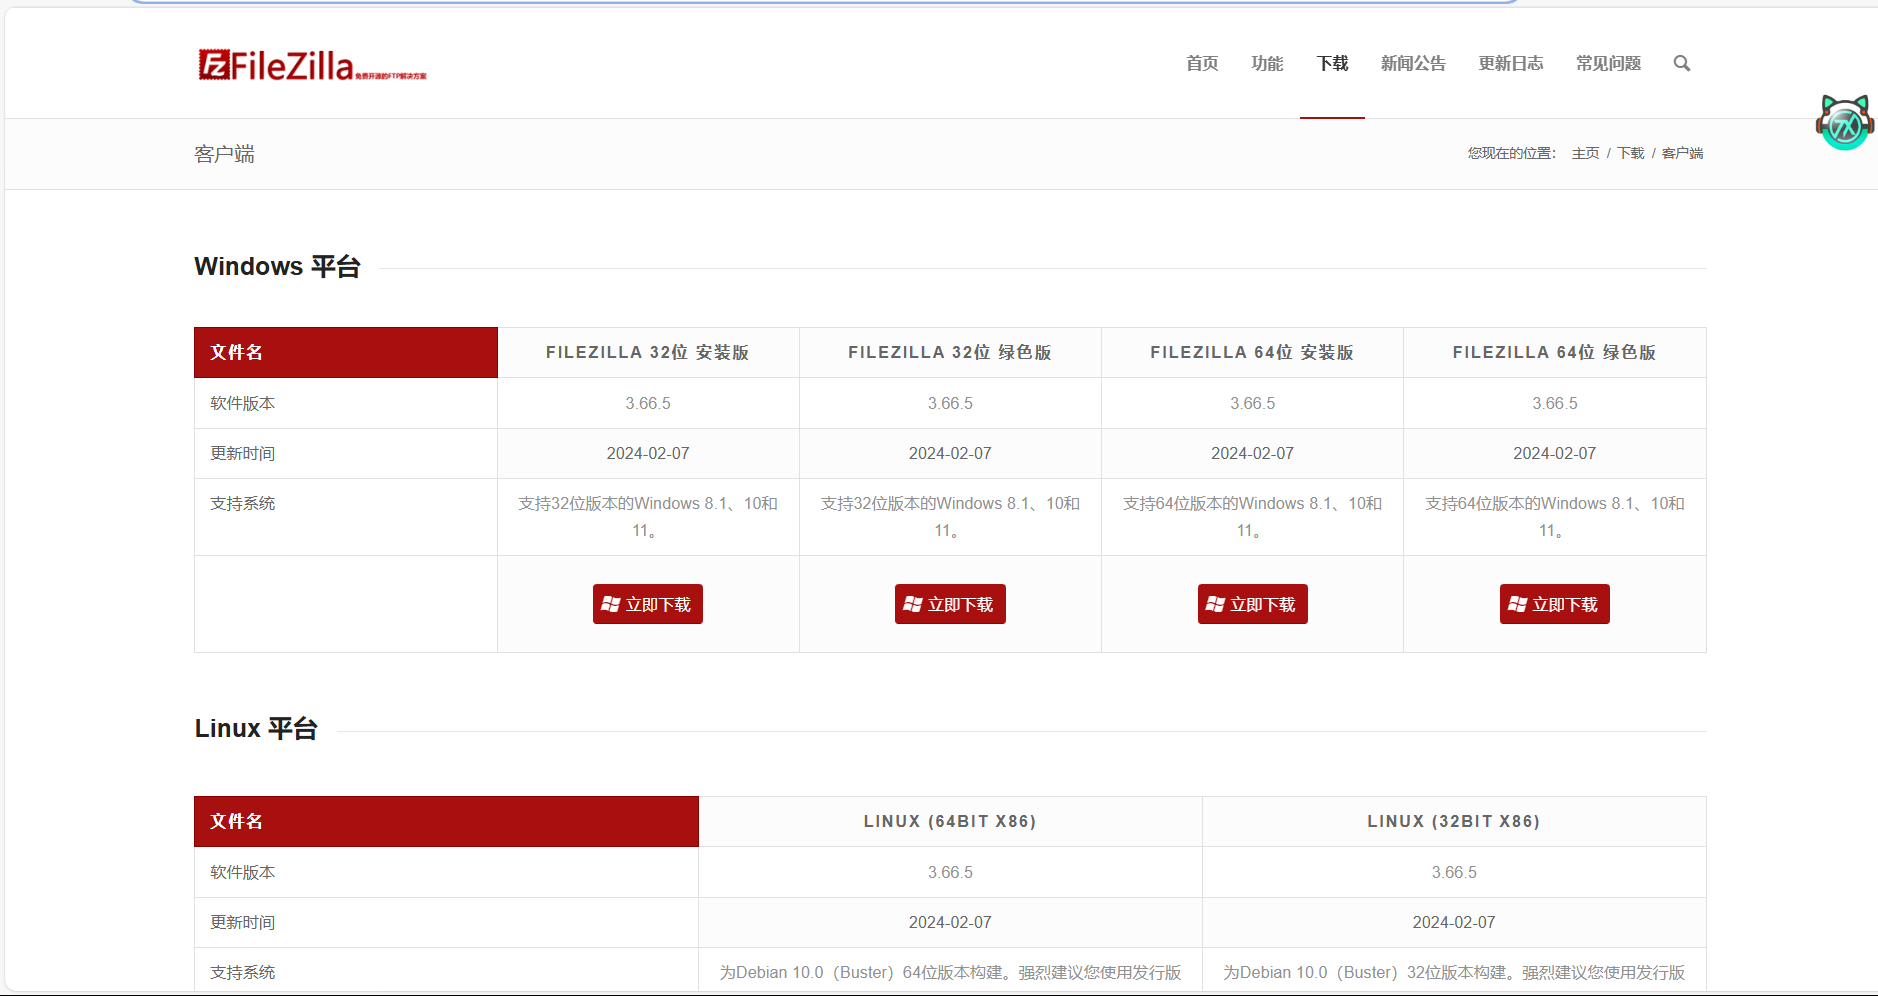Click Debian 64位 build description text
1878x996 pixels.
tap(950, 972)
